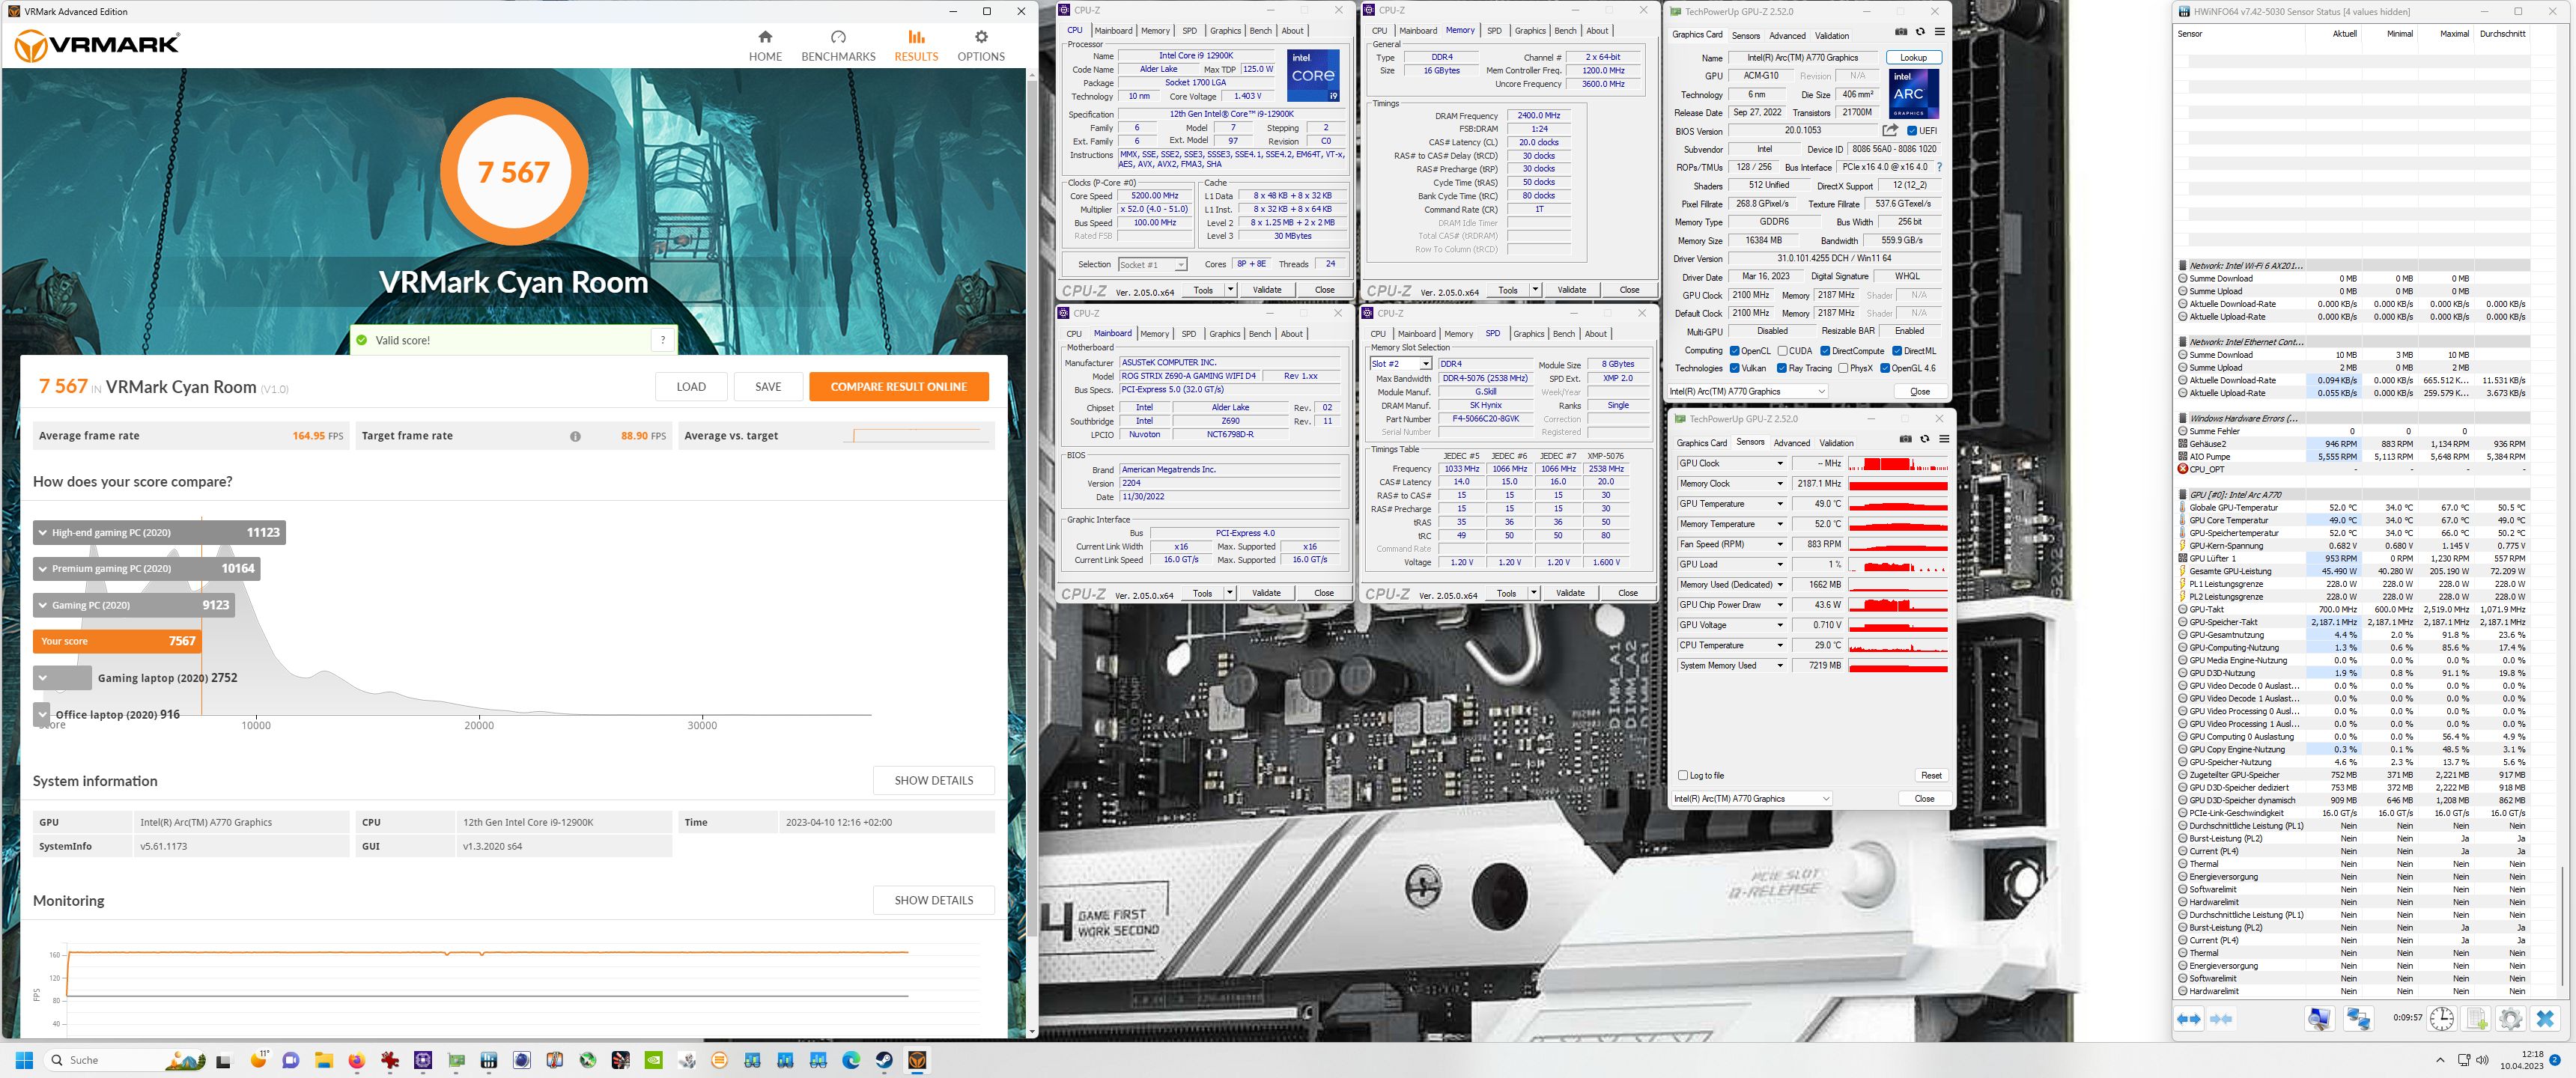
Task: Open the hamburger menu in GPU-Z Sensors window
Action: (x=1944, y=439)
